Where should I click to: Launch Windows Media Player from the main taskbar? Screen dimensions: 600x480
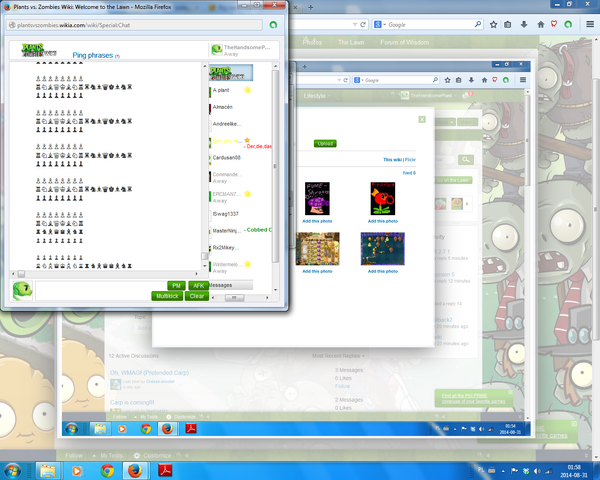77,470
